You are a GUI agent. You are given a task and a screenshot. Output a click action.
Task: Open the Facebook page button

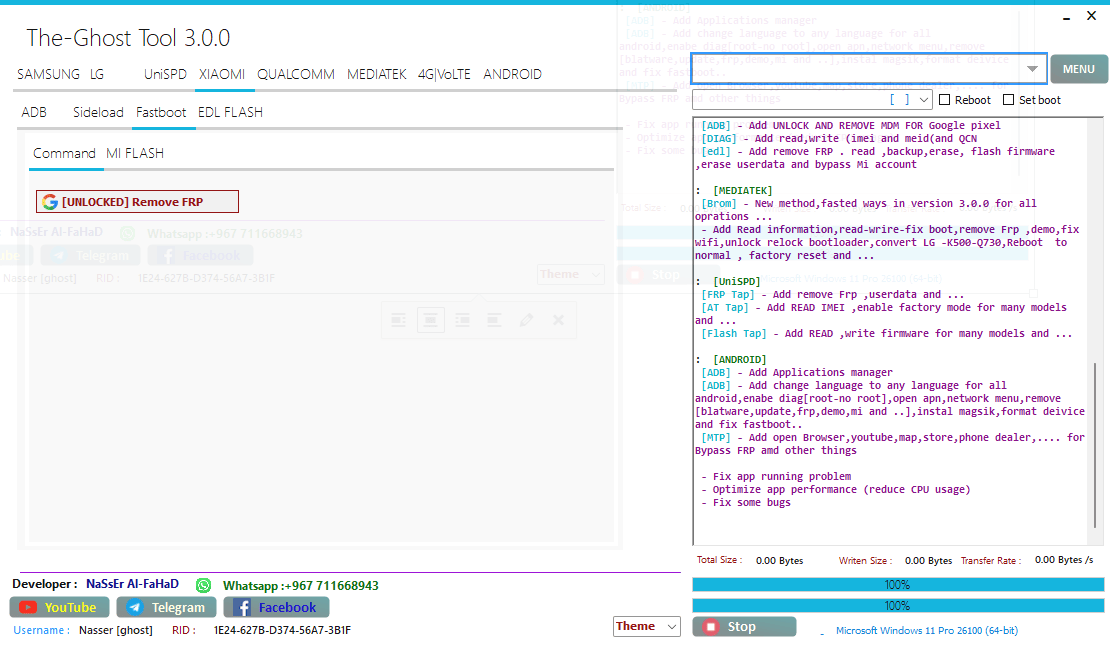276,607
